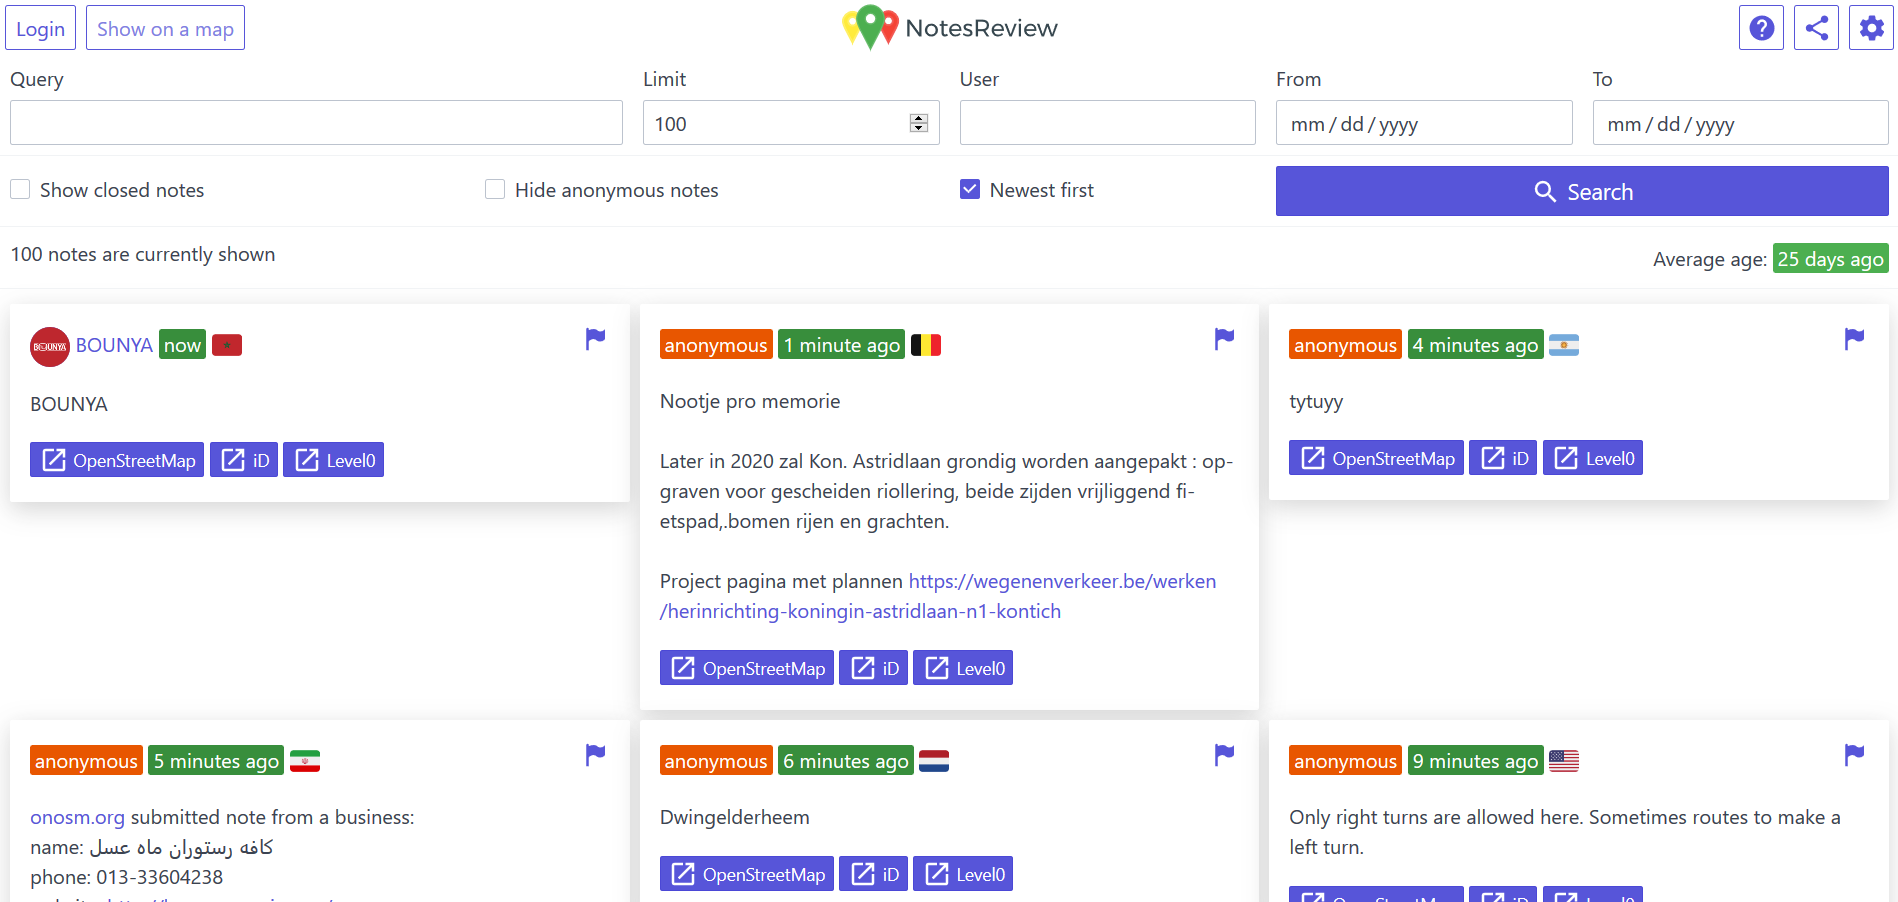Click the Morocco flag on BOUNYA note
1898x902 pixels.
pyautogui.click(x=227, y=345)
